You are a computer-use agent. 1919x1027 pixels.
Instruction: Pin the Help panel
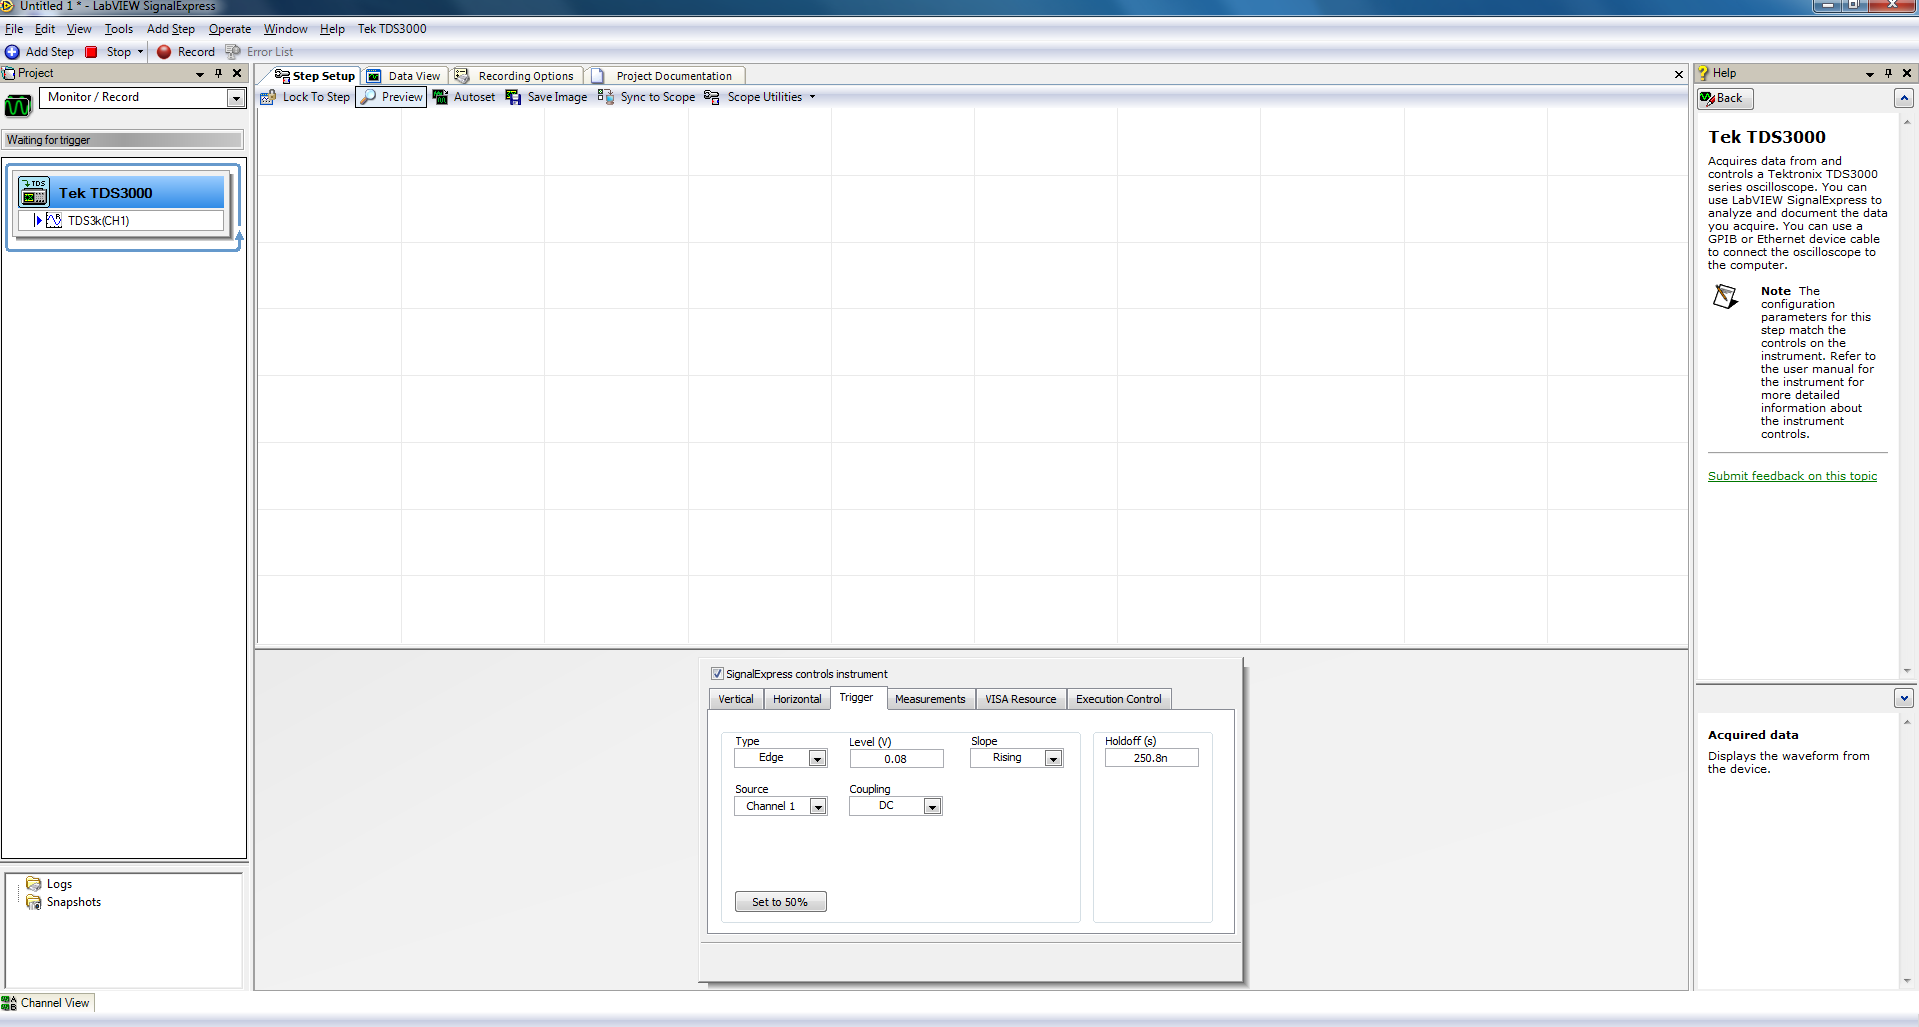1888,73
